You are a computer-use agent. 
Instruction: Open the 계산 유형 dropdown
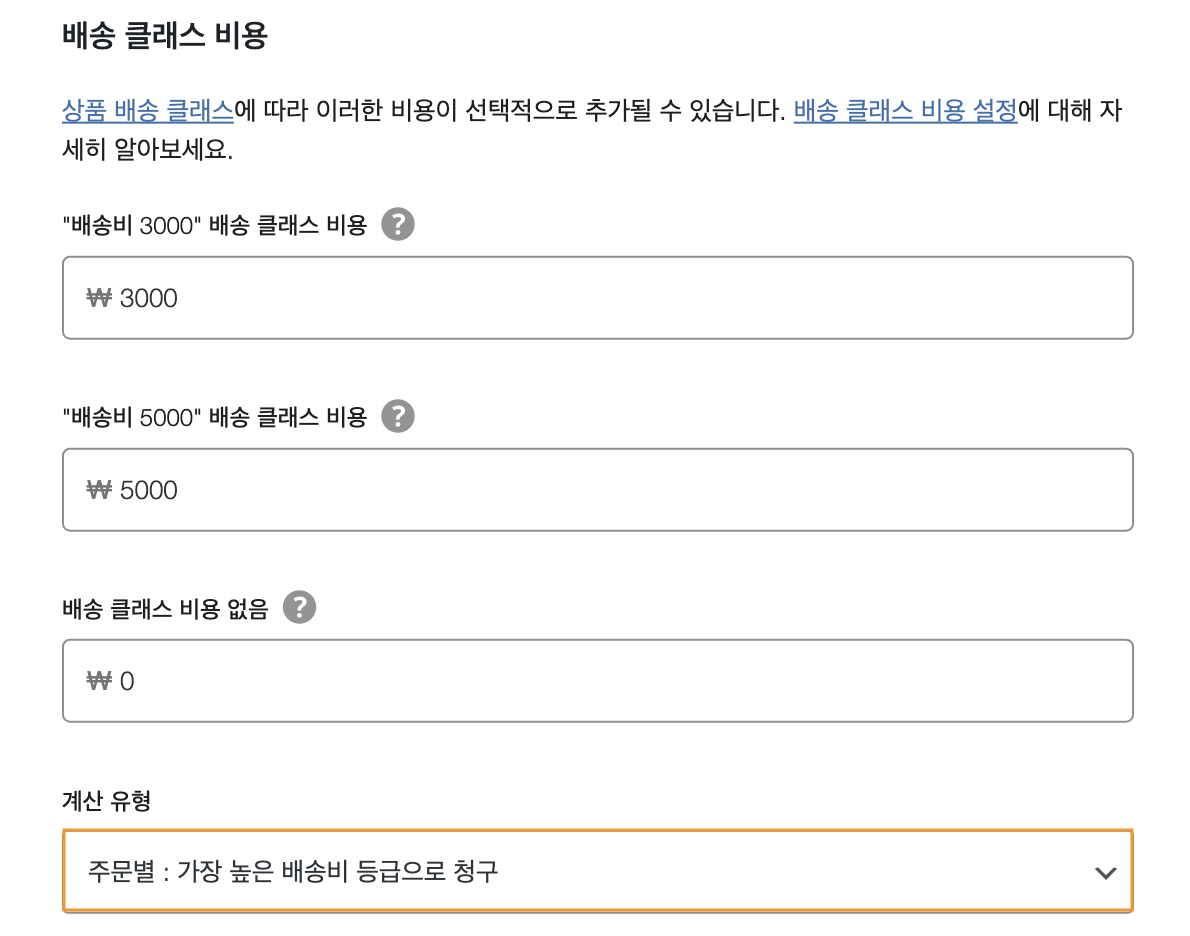pyautogui.click(x=598, y=871)
